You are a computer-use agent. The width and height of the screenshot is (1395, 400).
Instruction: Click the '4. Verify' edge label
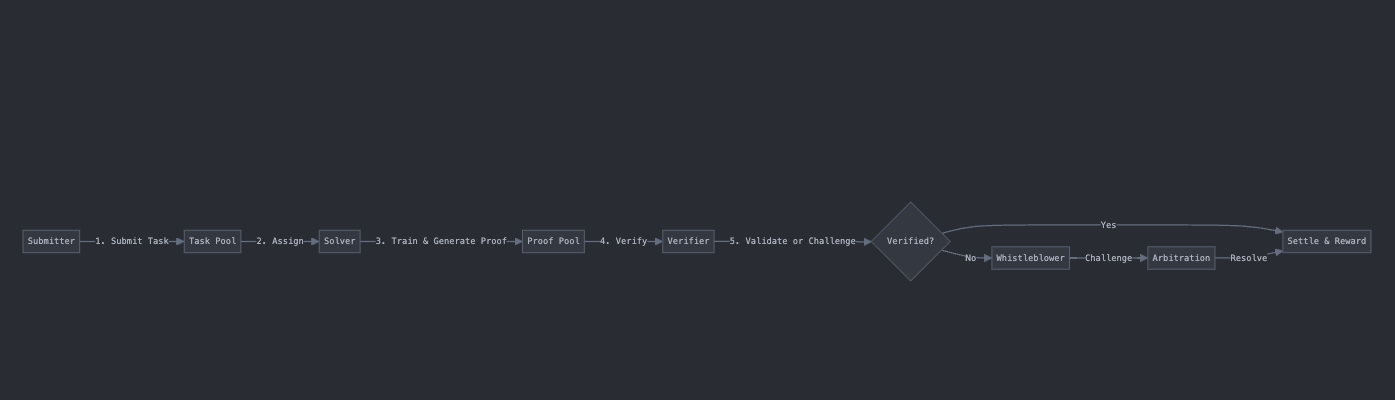624,241
